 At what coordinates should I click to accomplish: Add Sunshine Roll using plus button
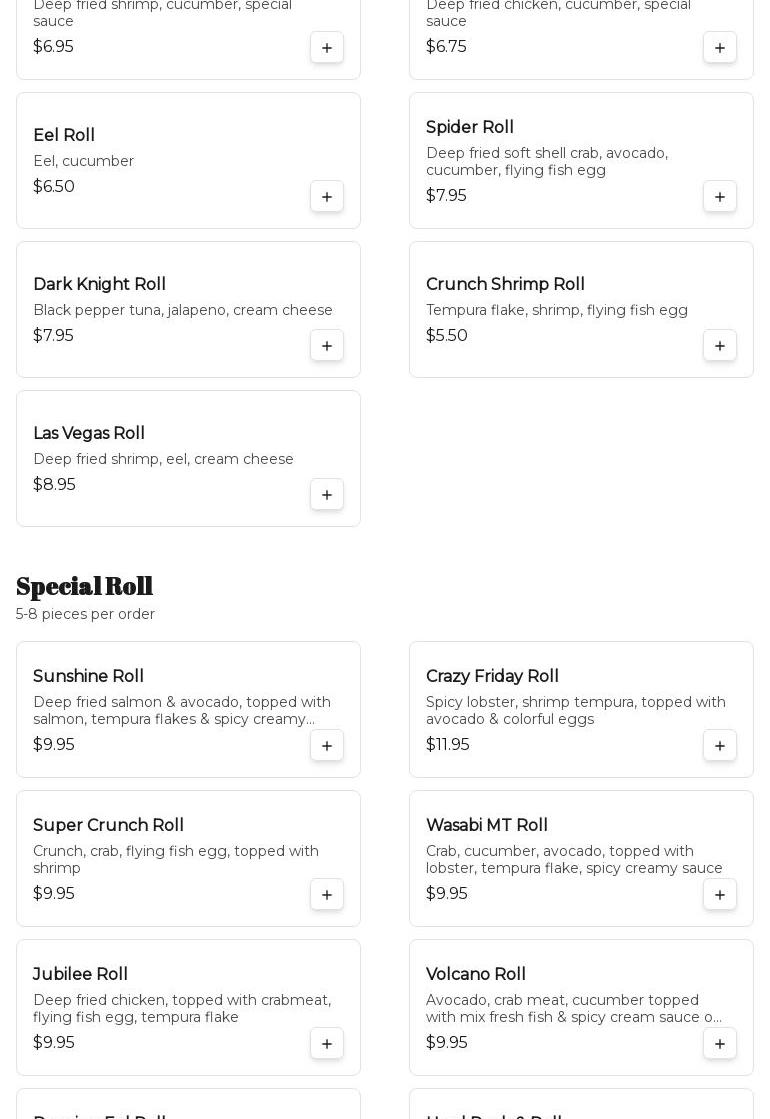point(327,746)
